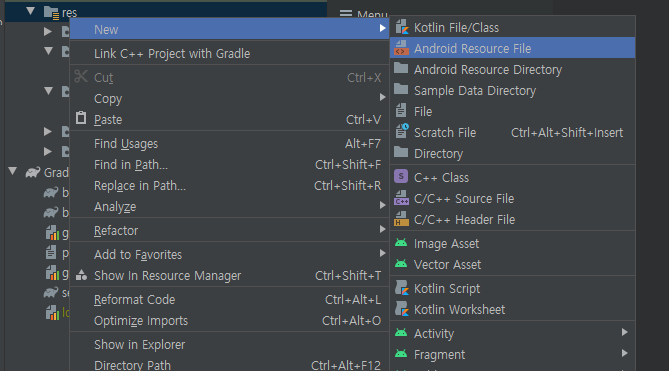Click the scissors Cut icon
Image resolution: width=669 pixels, height=371 pixels.
(x=81, y=77)
